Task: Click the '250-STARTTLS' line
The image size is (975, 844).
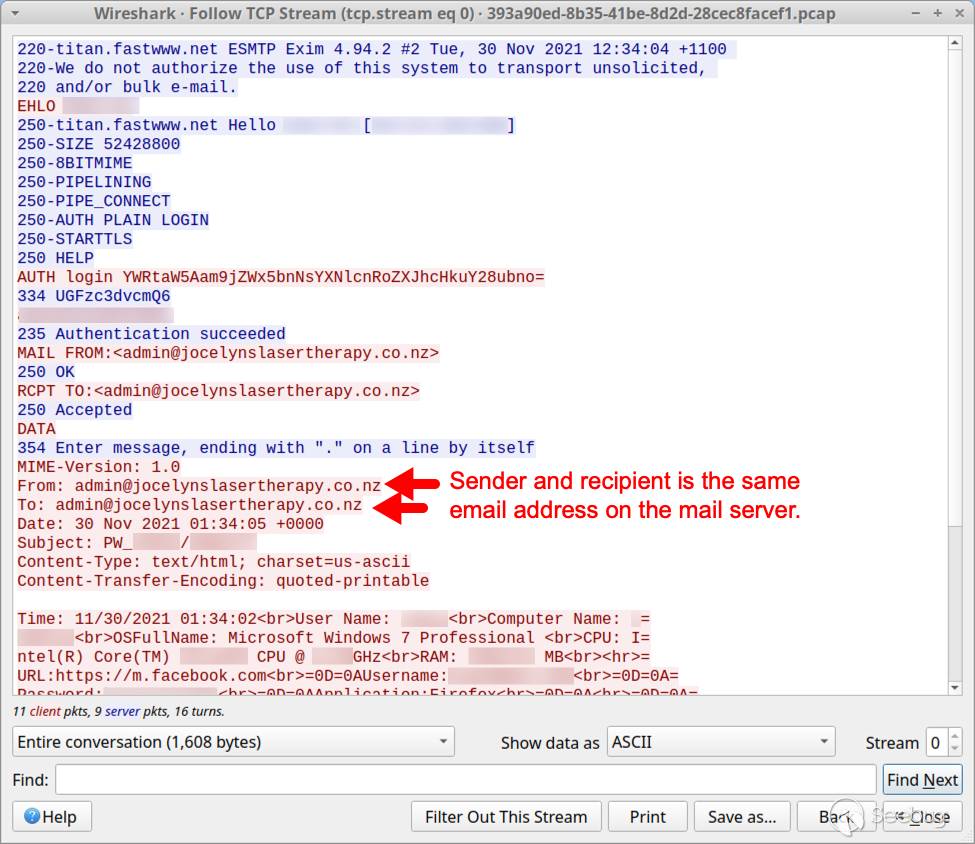Action: pos(75,239)
